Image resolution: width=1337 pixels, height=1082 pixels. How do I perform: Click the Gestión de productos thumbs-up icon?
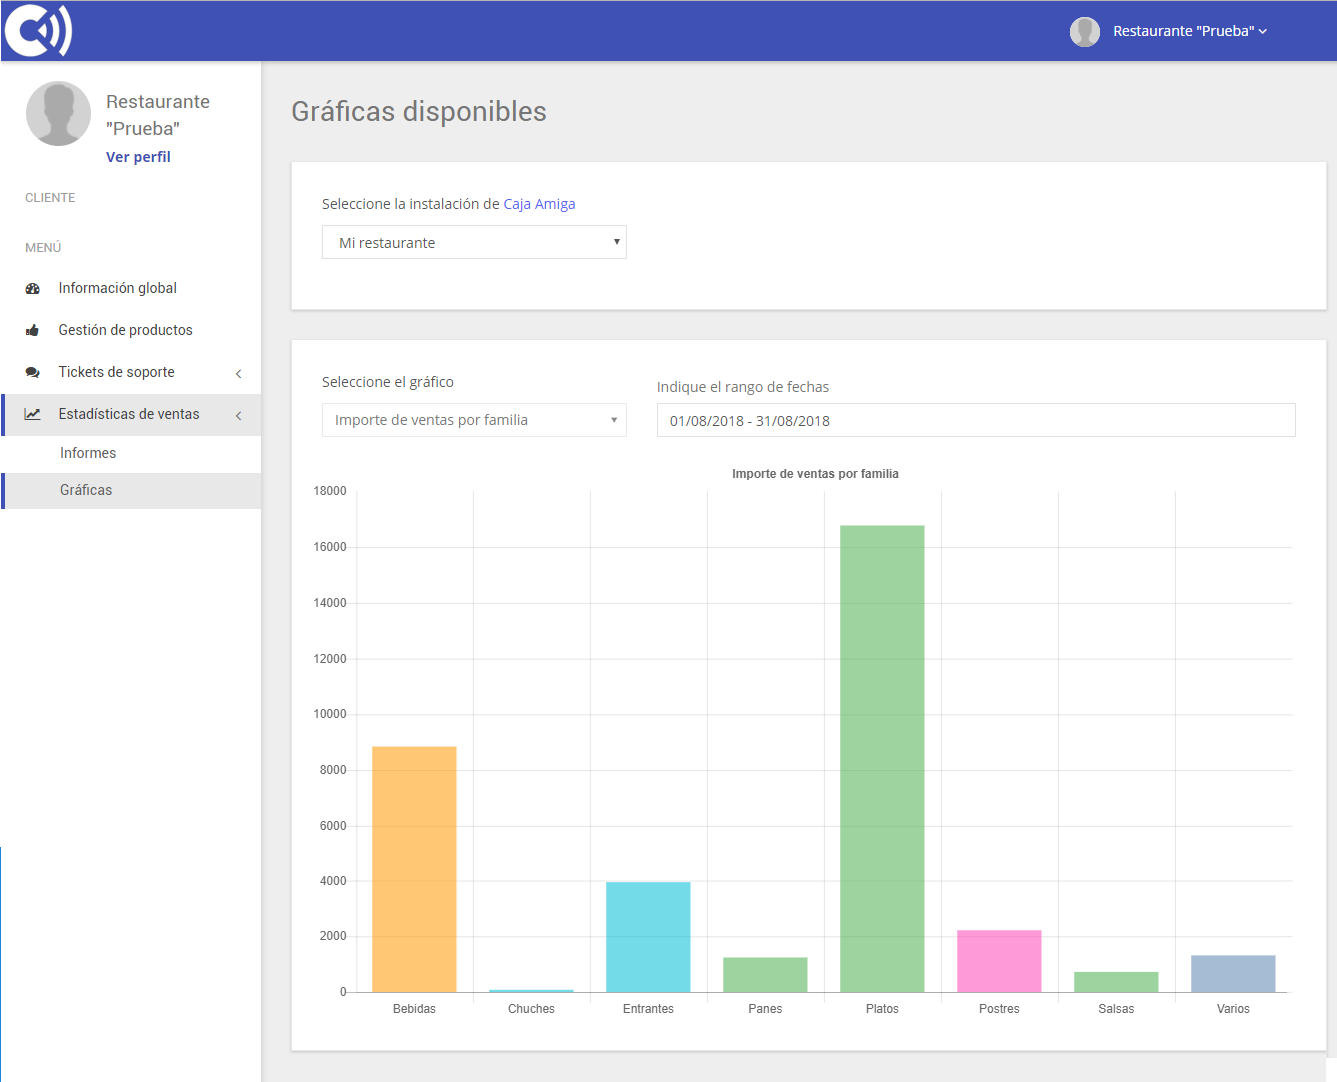[x=33, y=331]
